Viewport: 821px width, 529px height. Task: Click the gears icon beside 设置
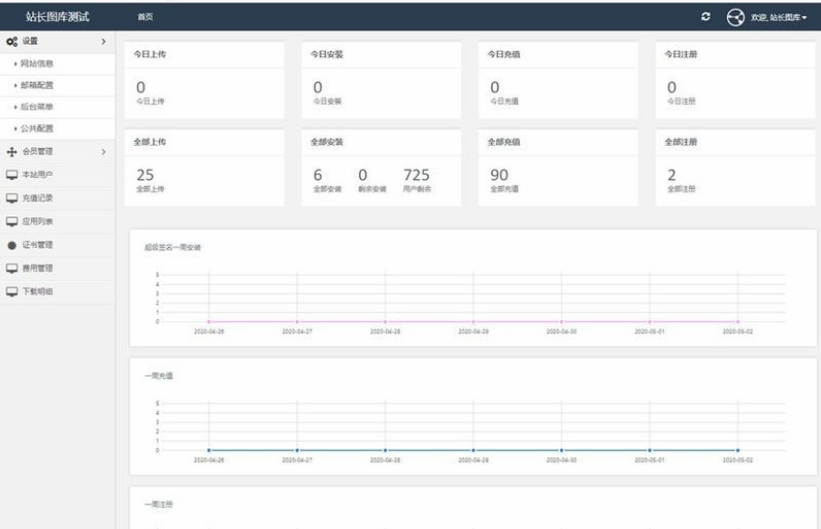pos(11,41)
